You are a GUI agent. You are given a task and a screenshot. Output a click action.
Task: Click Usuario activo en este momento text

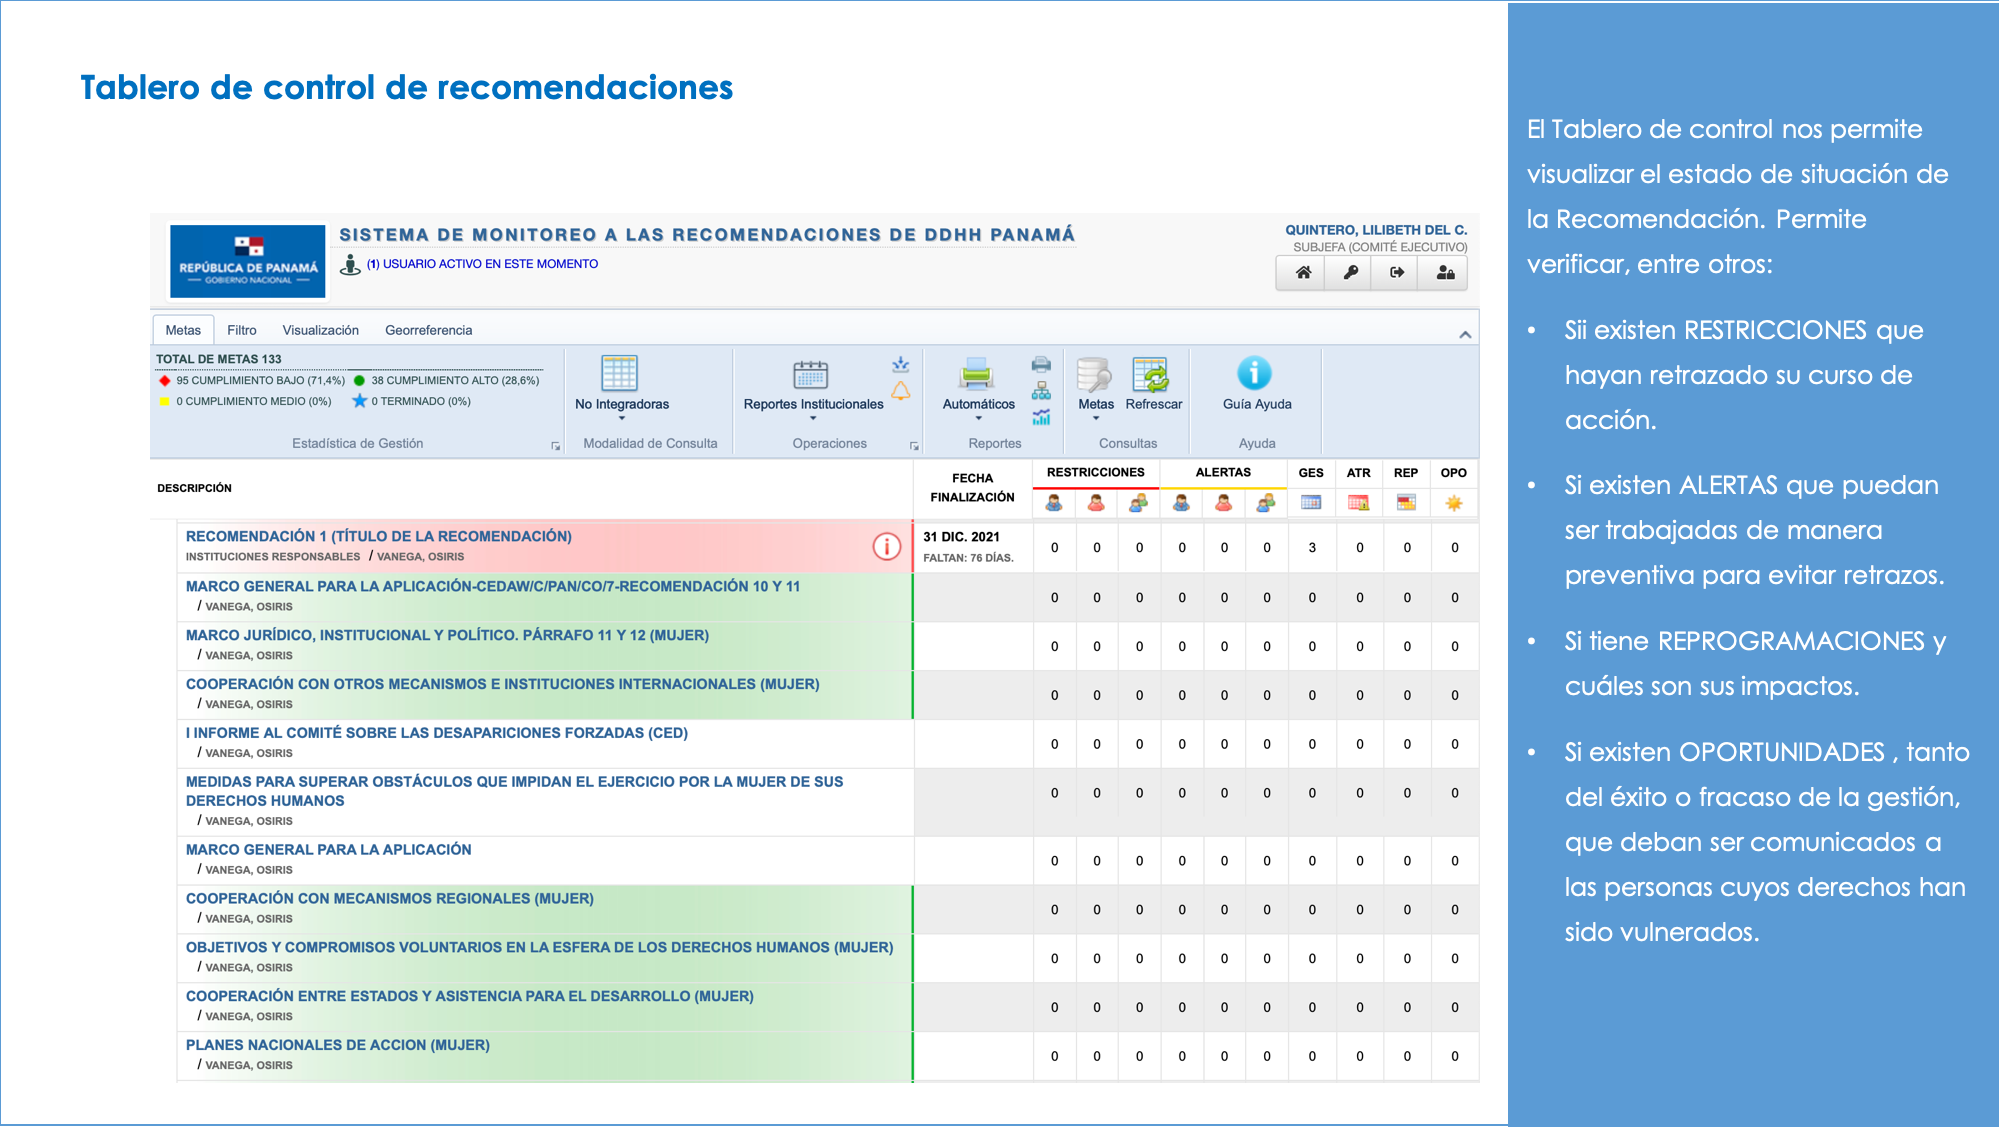(482, 264)
